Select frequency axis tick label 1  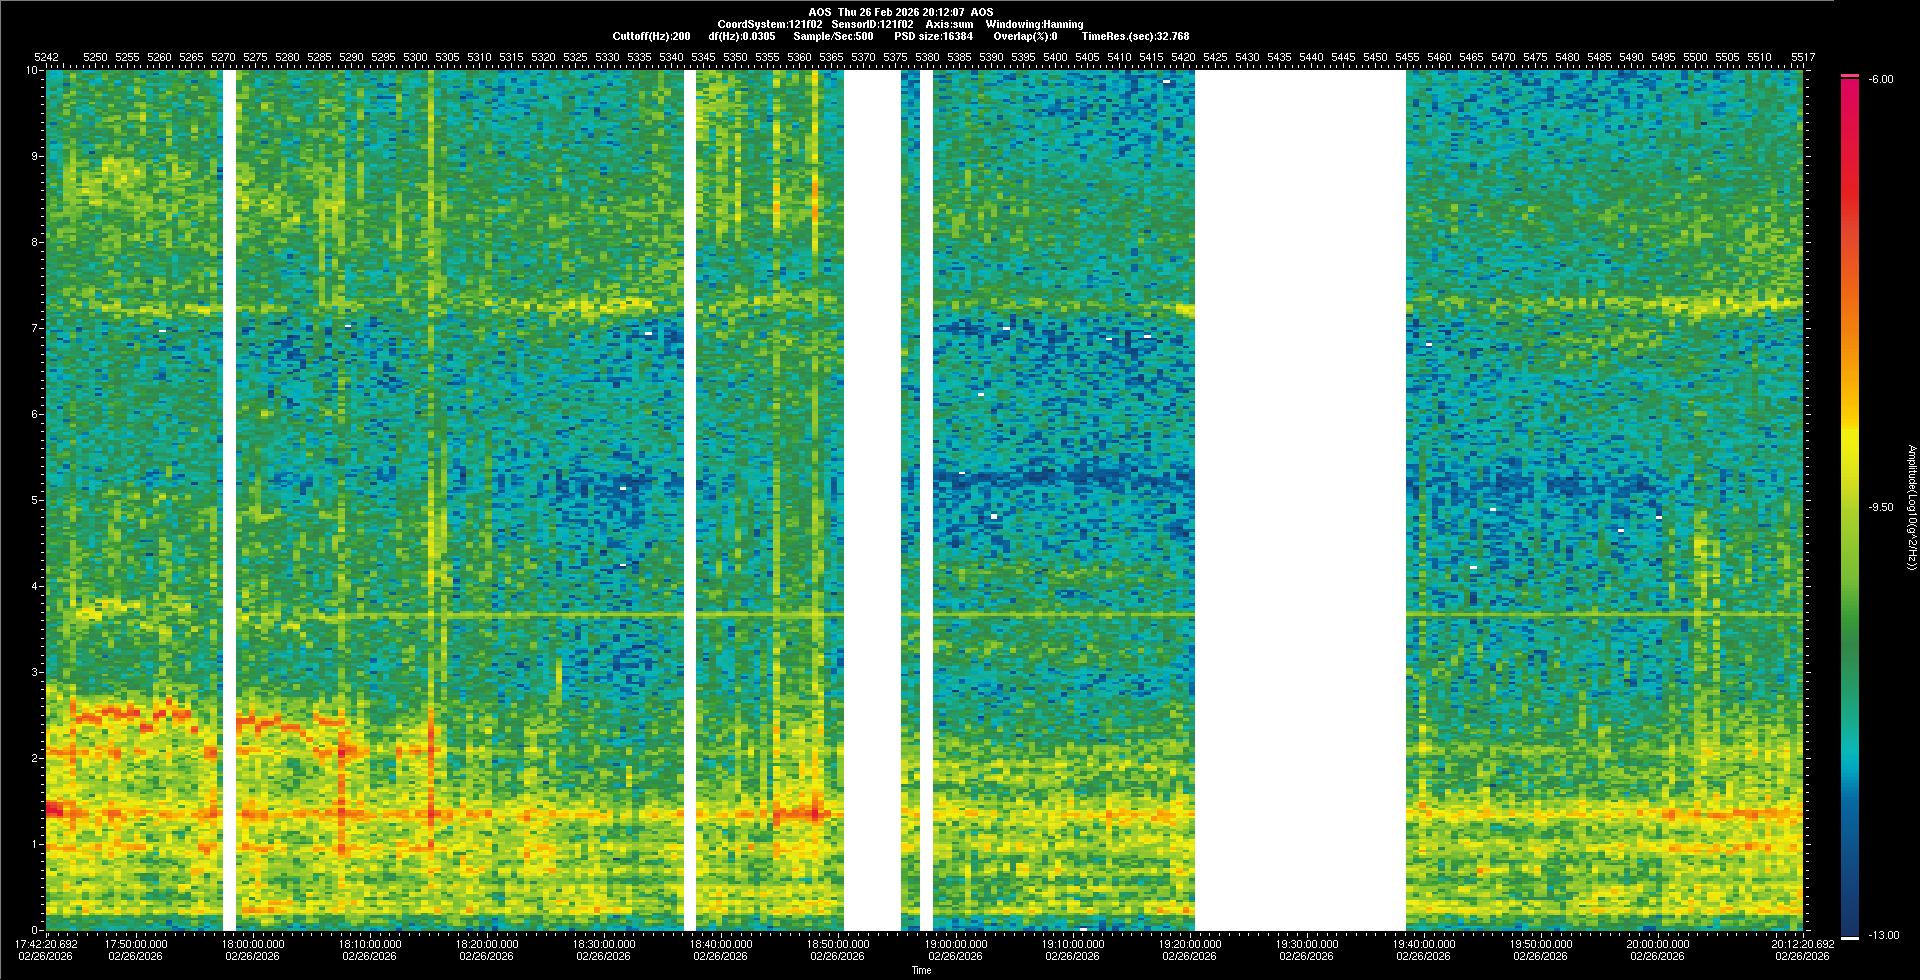[35, 844]
